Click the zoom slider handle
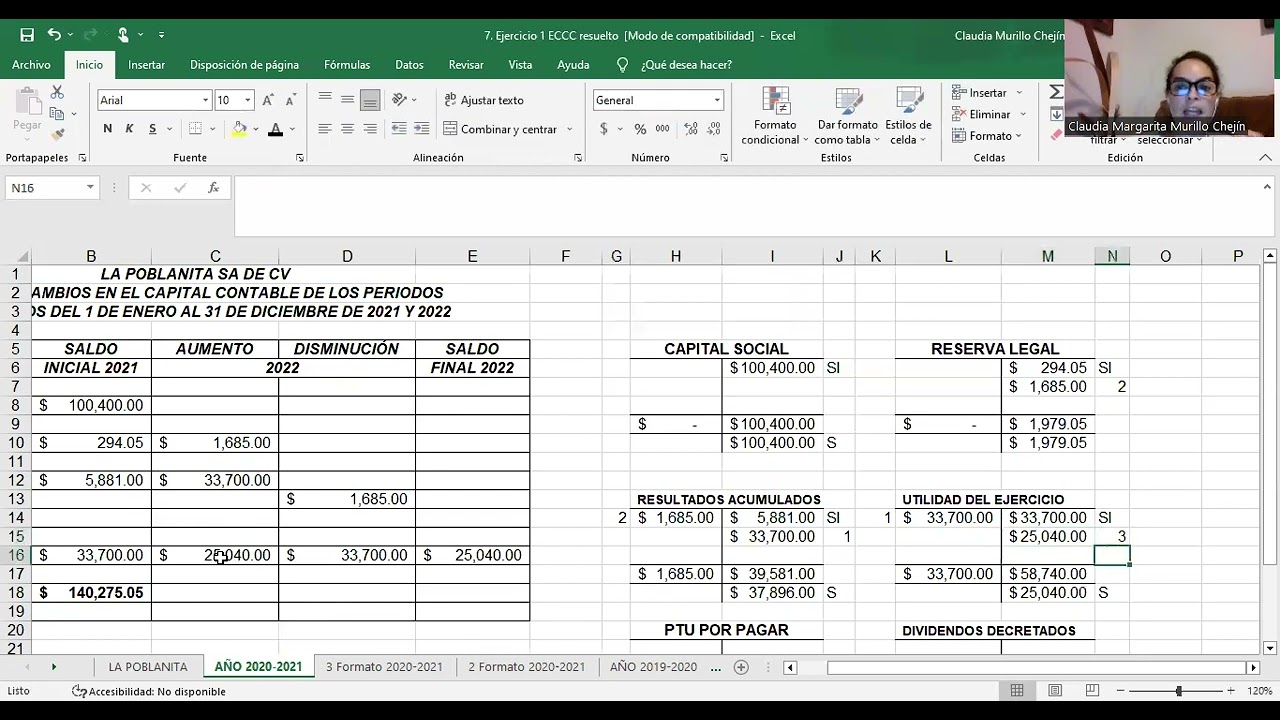Viewport: 1280px width, 720px height. (1178, 691)
